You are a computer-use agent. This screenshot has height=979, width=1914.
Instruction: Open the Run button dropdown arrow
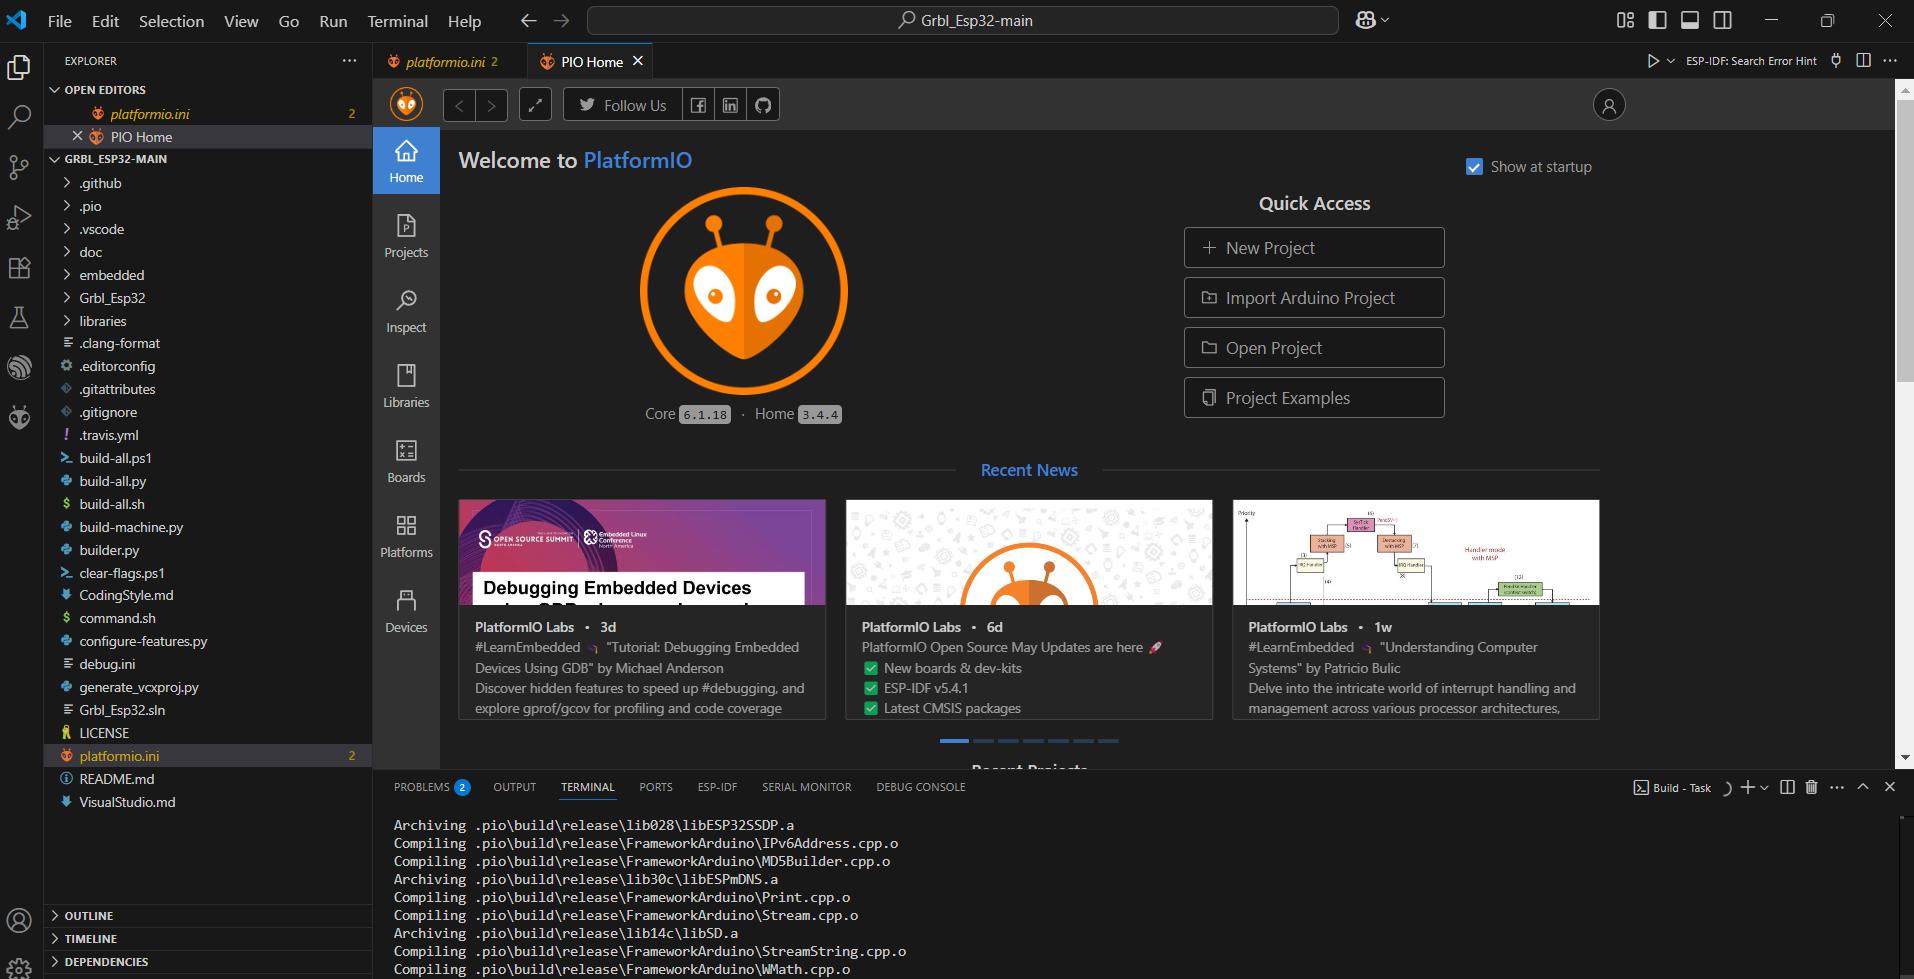tap(1670, 61)
